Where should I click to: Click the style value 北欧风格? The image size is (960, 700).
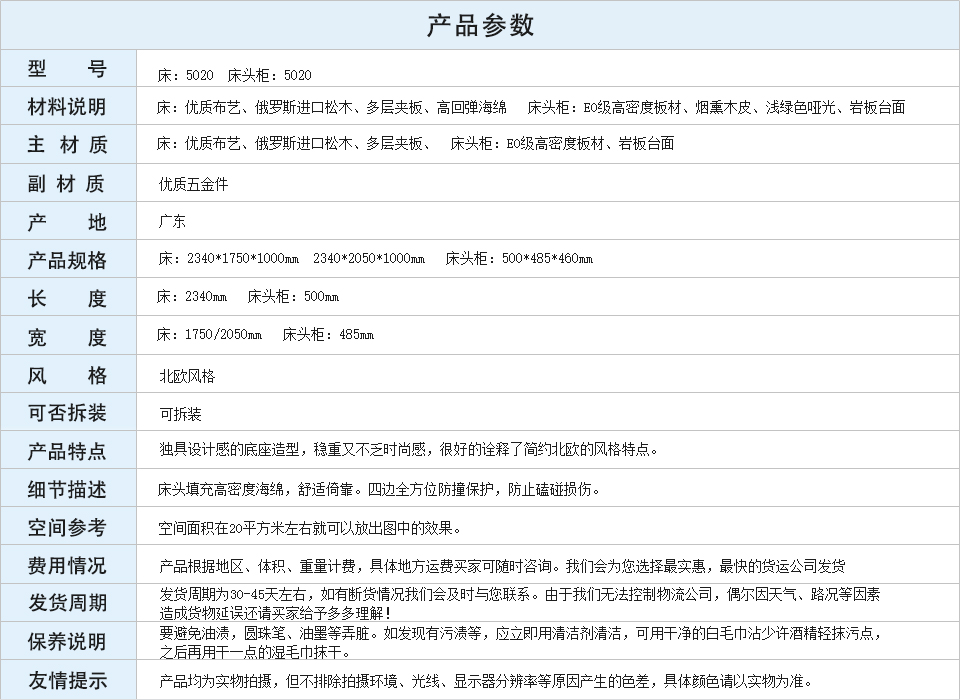pyautogui.click(x=187, y=376)
